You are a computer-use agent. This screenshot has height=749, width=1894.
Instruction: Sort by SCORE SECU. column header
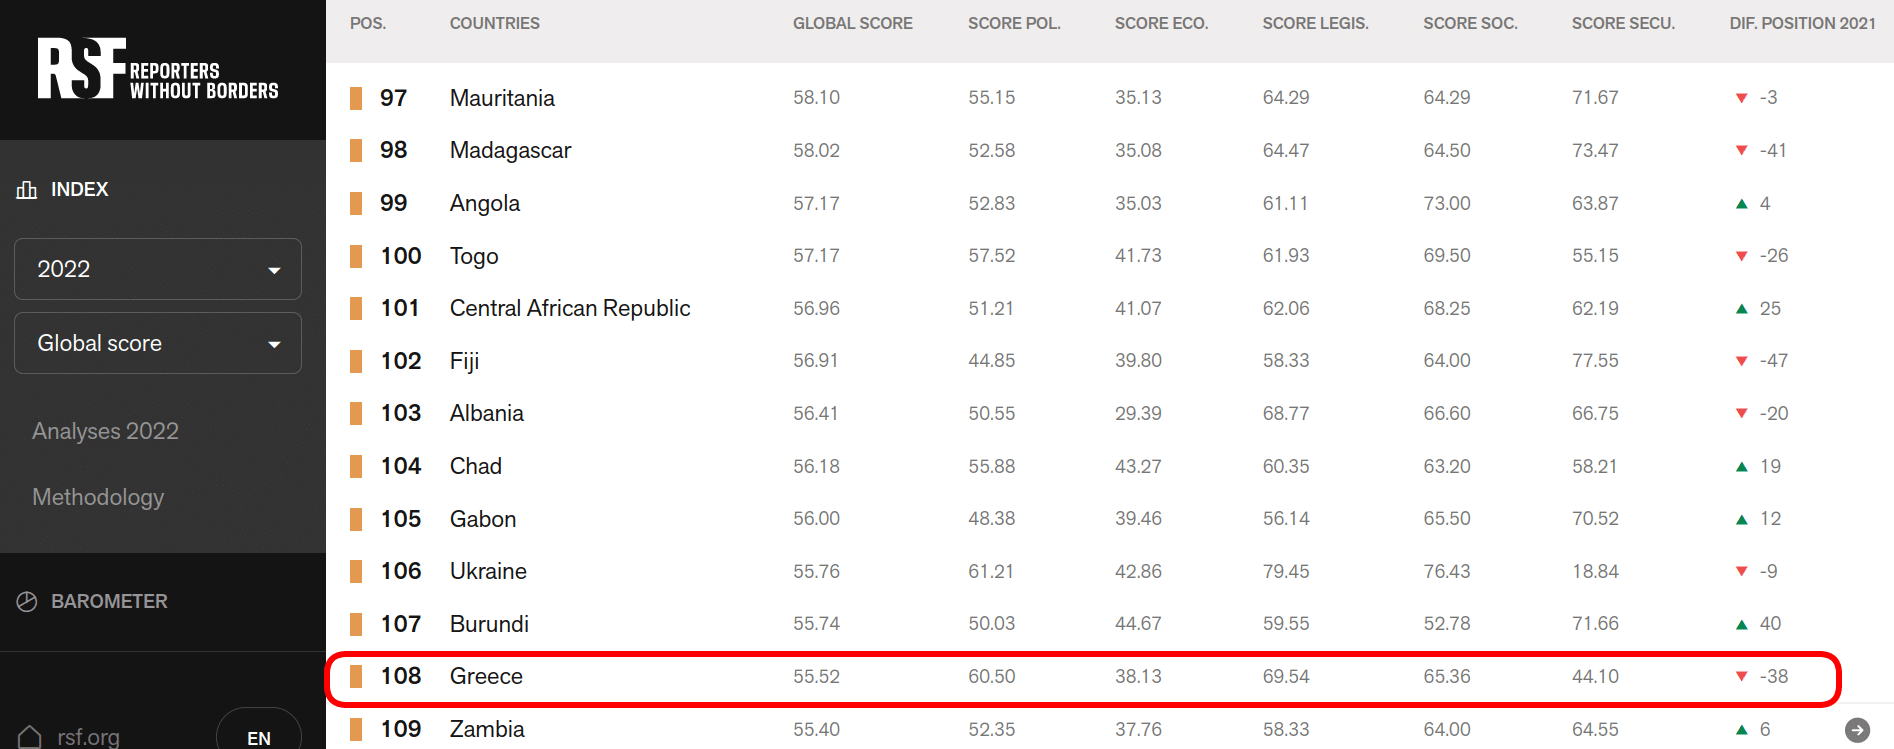click(1622, 23)
